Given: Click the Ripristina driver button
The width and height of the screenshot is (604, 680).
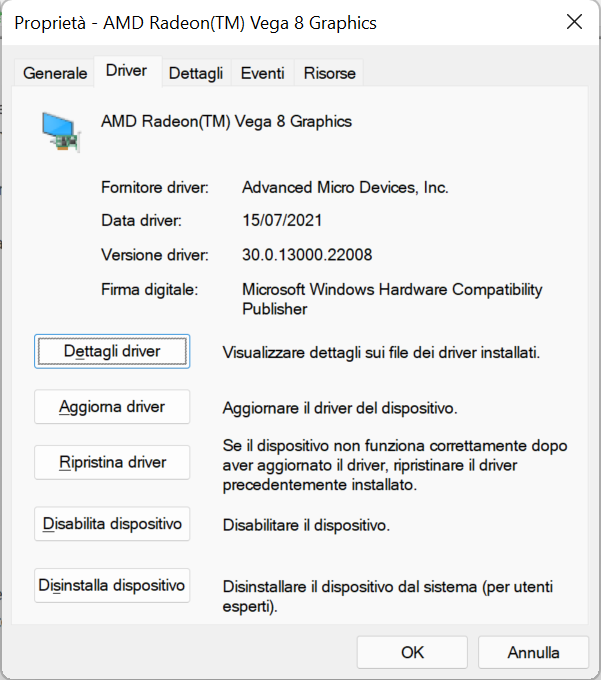Looking at the screenshot, I should [112, 462].
